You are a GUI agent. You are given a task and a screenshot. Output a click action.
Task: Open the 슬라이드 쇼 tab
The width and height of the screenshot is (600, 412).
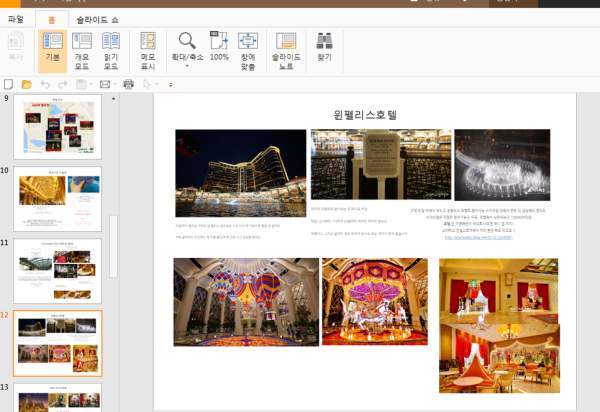97,20
